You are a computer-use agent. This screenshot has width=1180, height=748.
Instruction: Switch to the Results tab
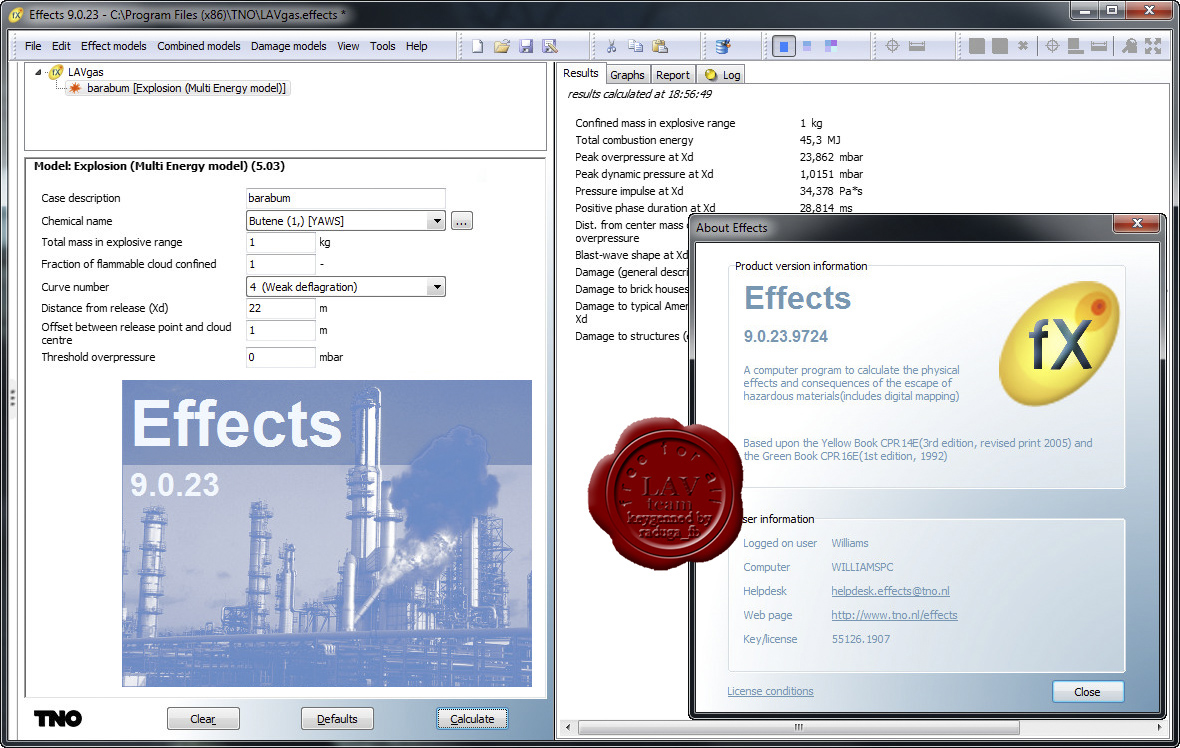580,73
